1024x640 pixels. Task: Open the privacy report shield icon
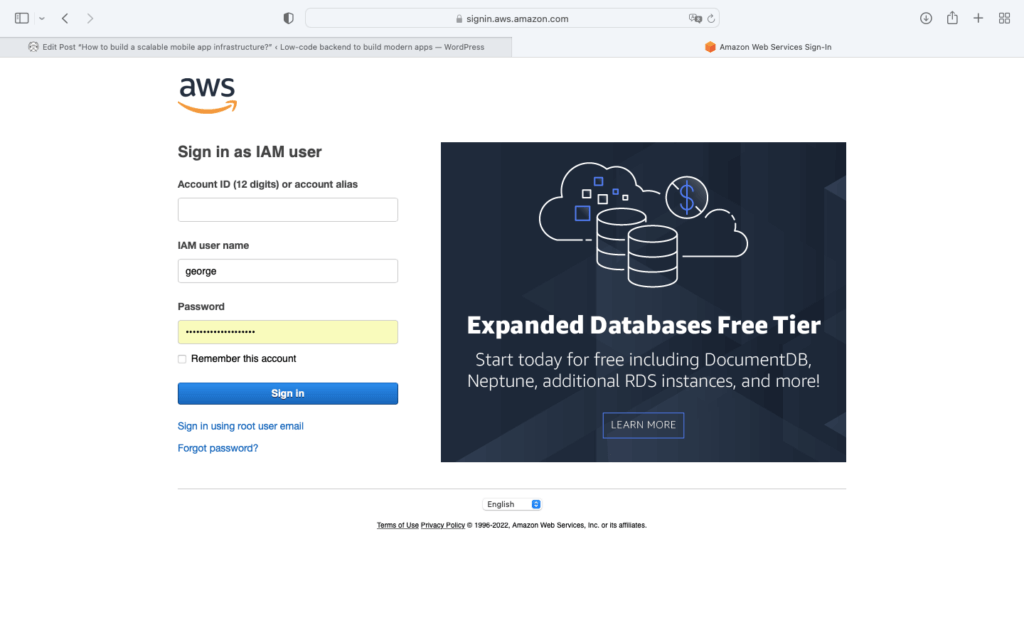point(289,18)
